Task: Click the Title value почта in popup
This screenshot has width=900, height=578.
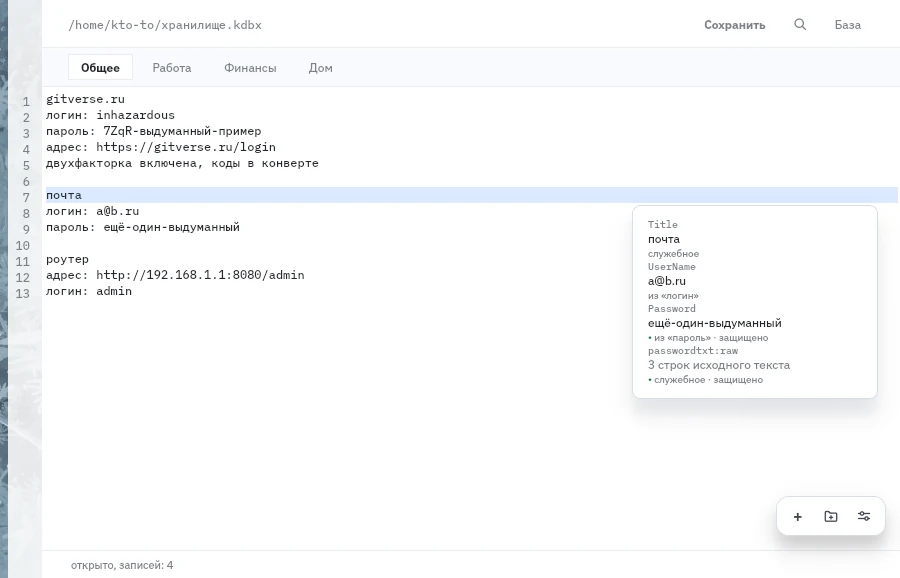Action: click(664, 239)
